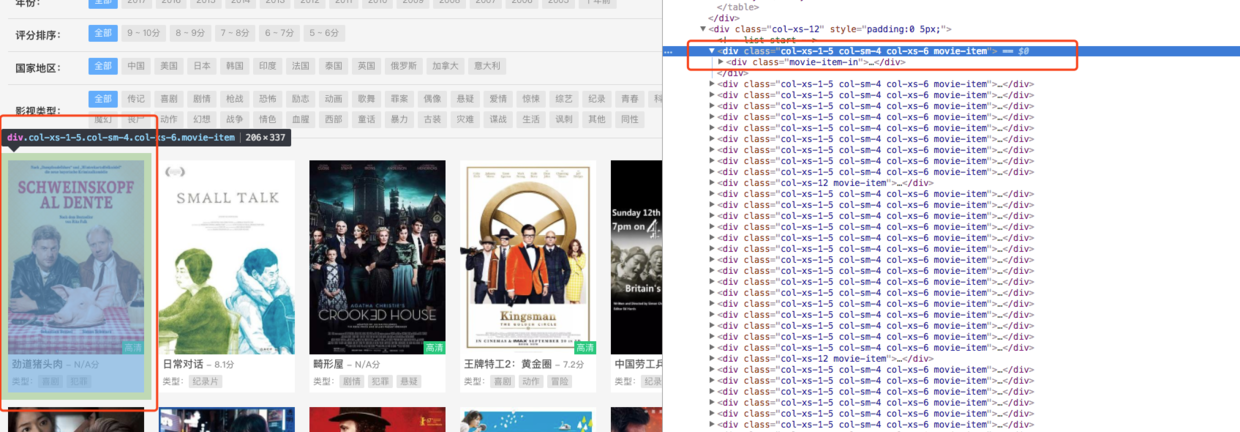Screen dimensions: 1240x432
Task: Choose 动画 genre filter
Action: tap(333, 99)
